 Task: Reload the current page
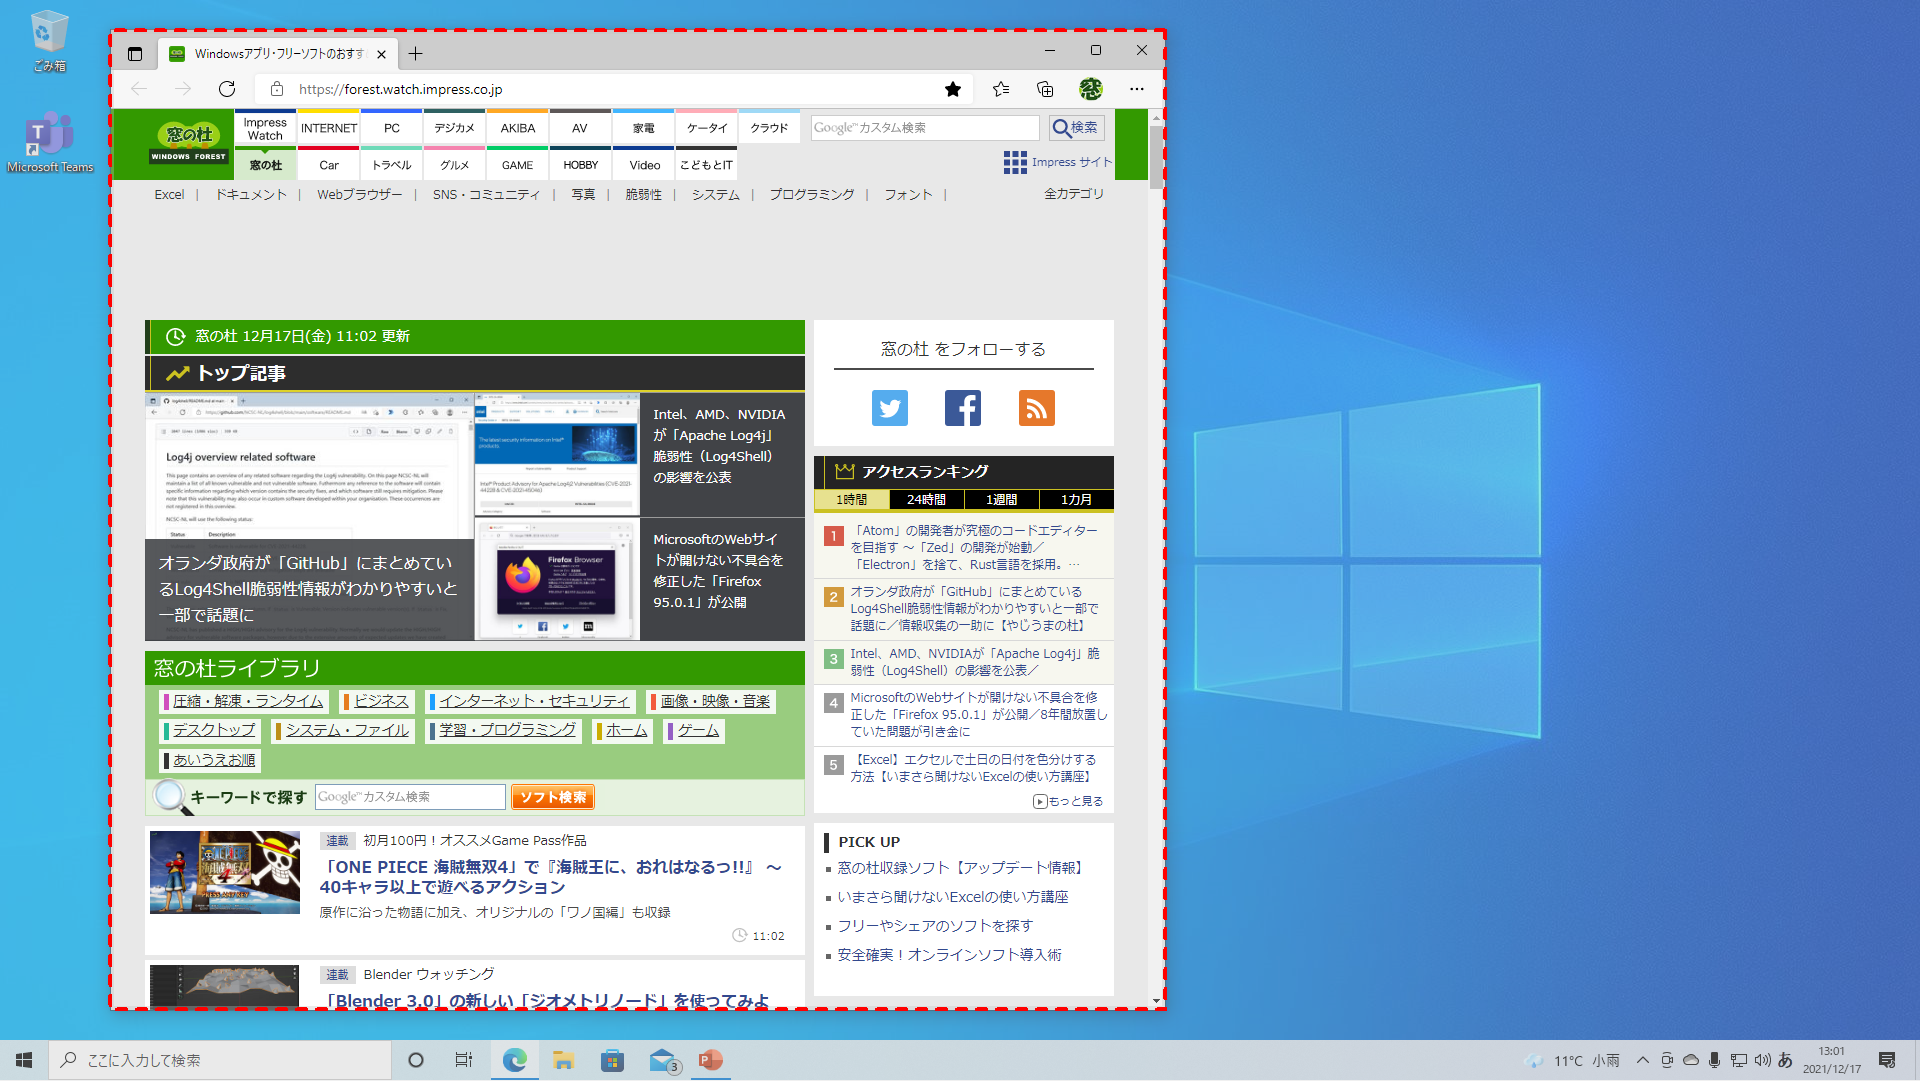[226, 89]
